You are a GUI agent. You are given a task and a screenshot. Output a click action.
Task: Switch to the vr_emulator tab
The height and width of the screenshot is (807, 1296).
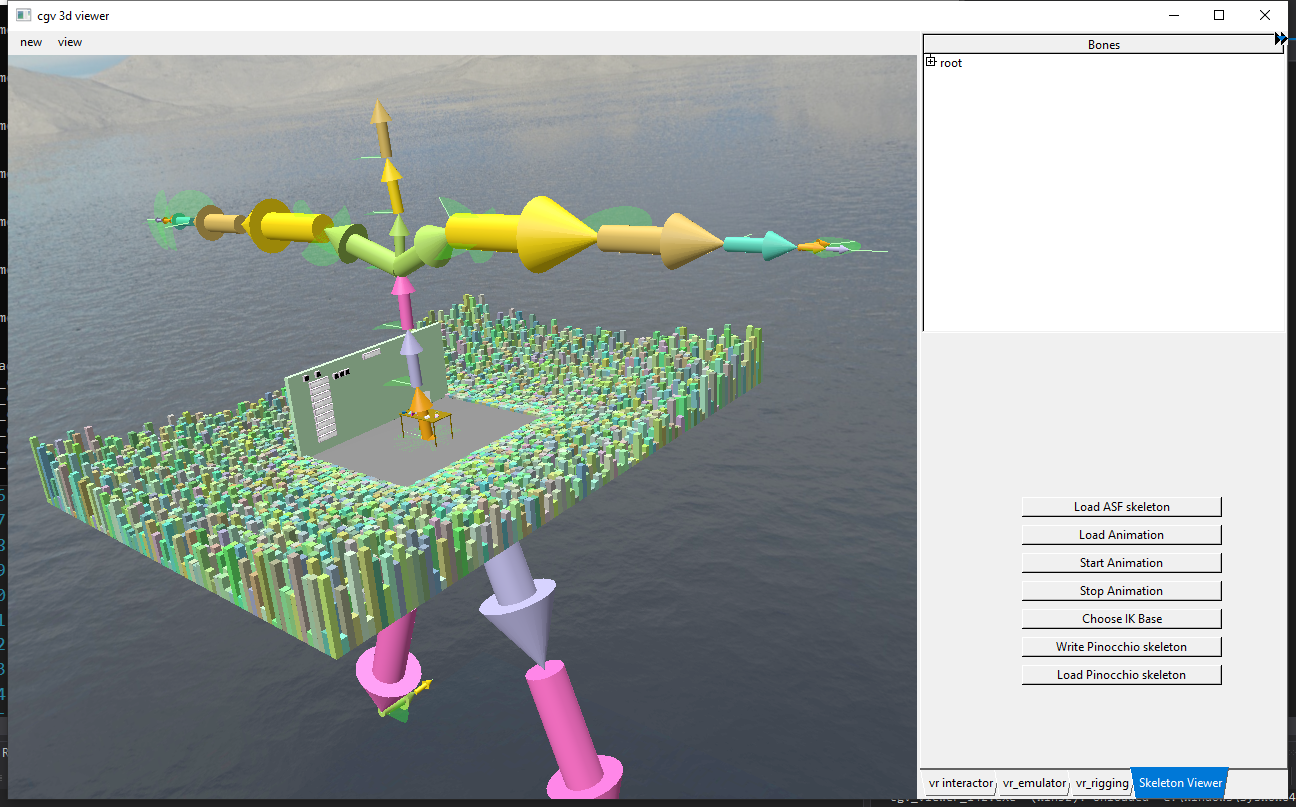pos(1034,783)
